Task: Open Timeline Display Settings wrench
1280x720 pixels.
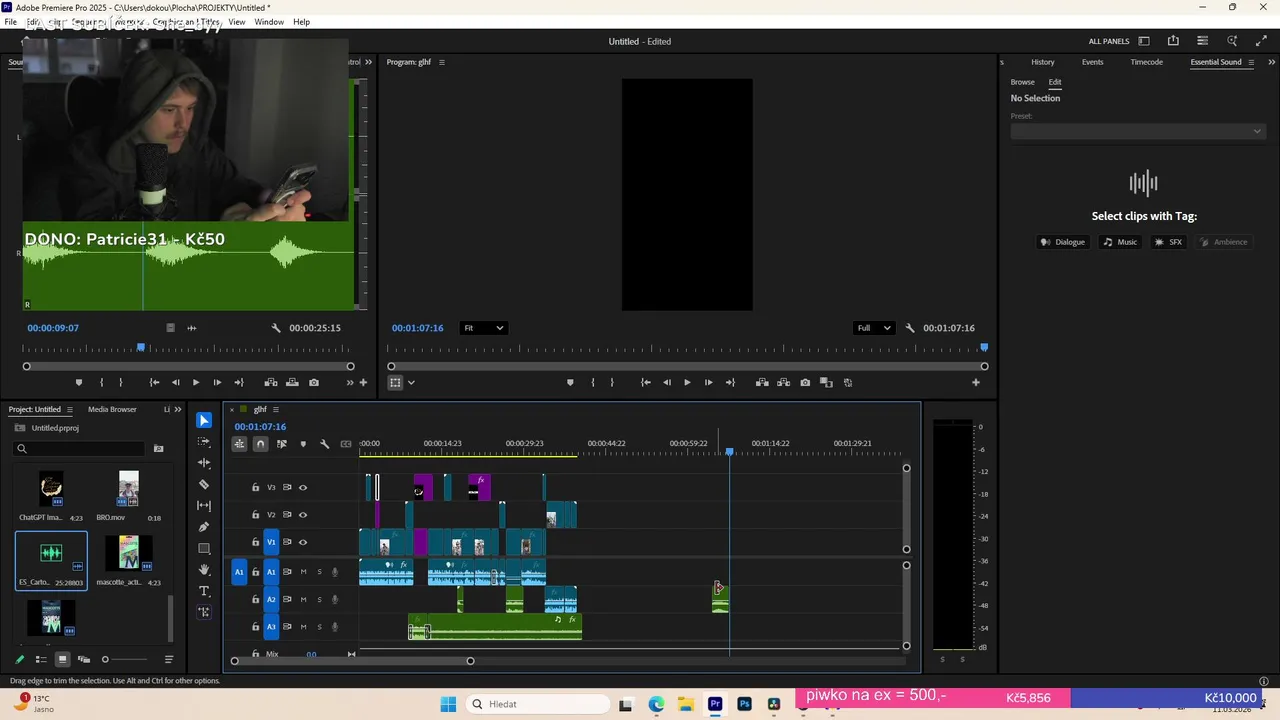Action: click(x=324, y=444)
